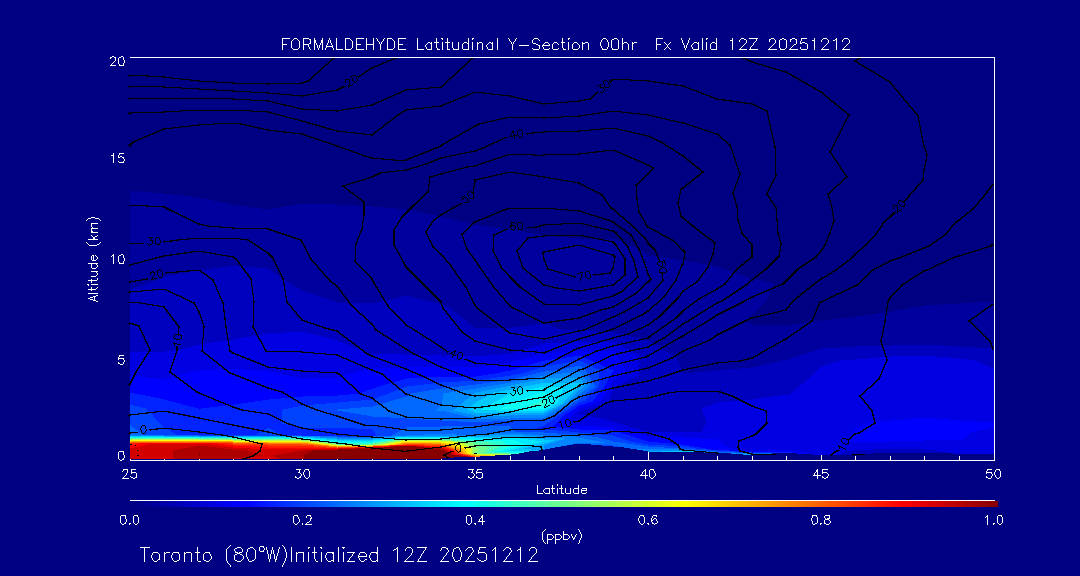Click the (ppbv) units label
This screenshot has height=576, width=1080.
pyautogui.click(x=561, y=536)
